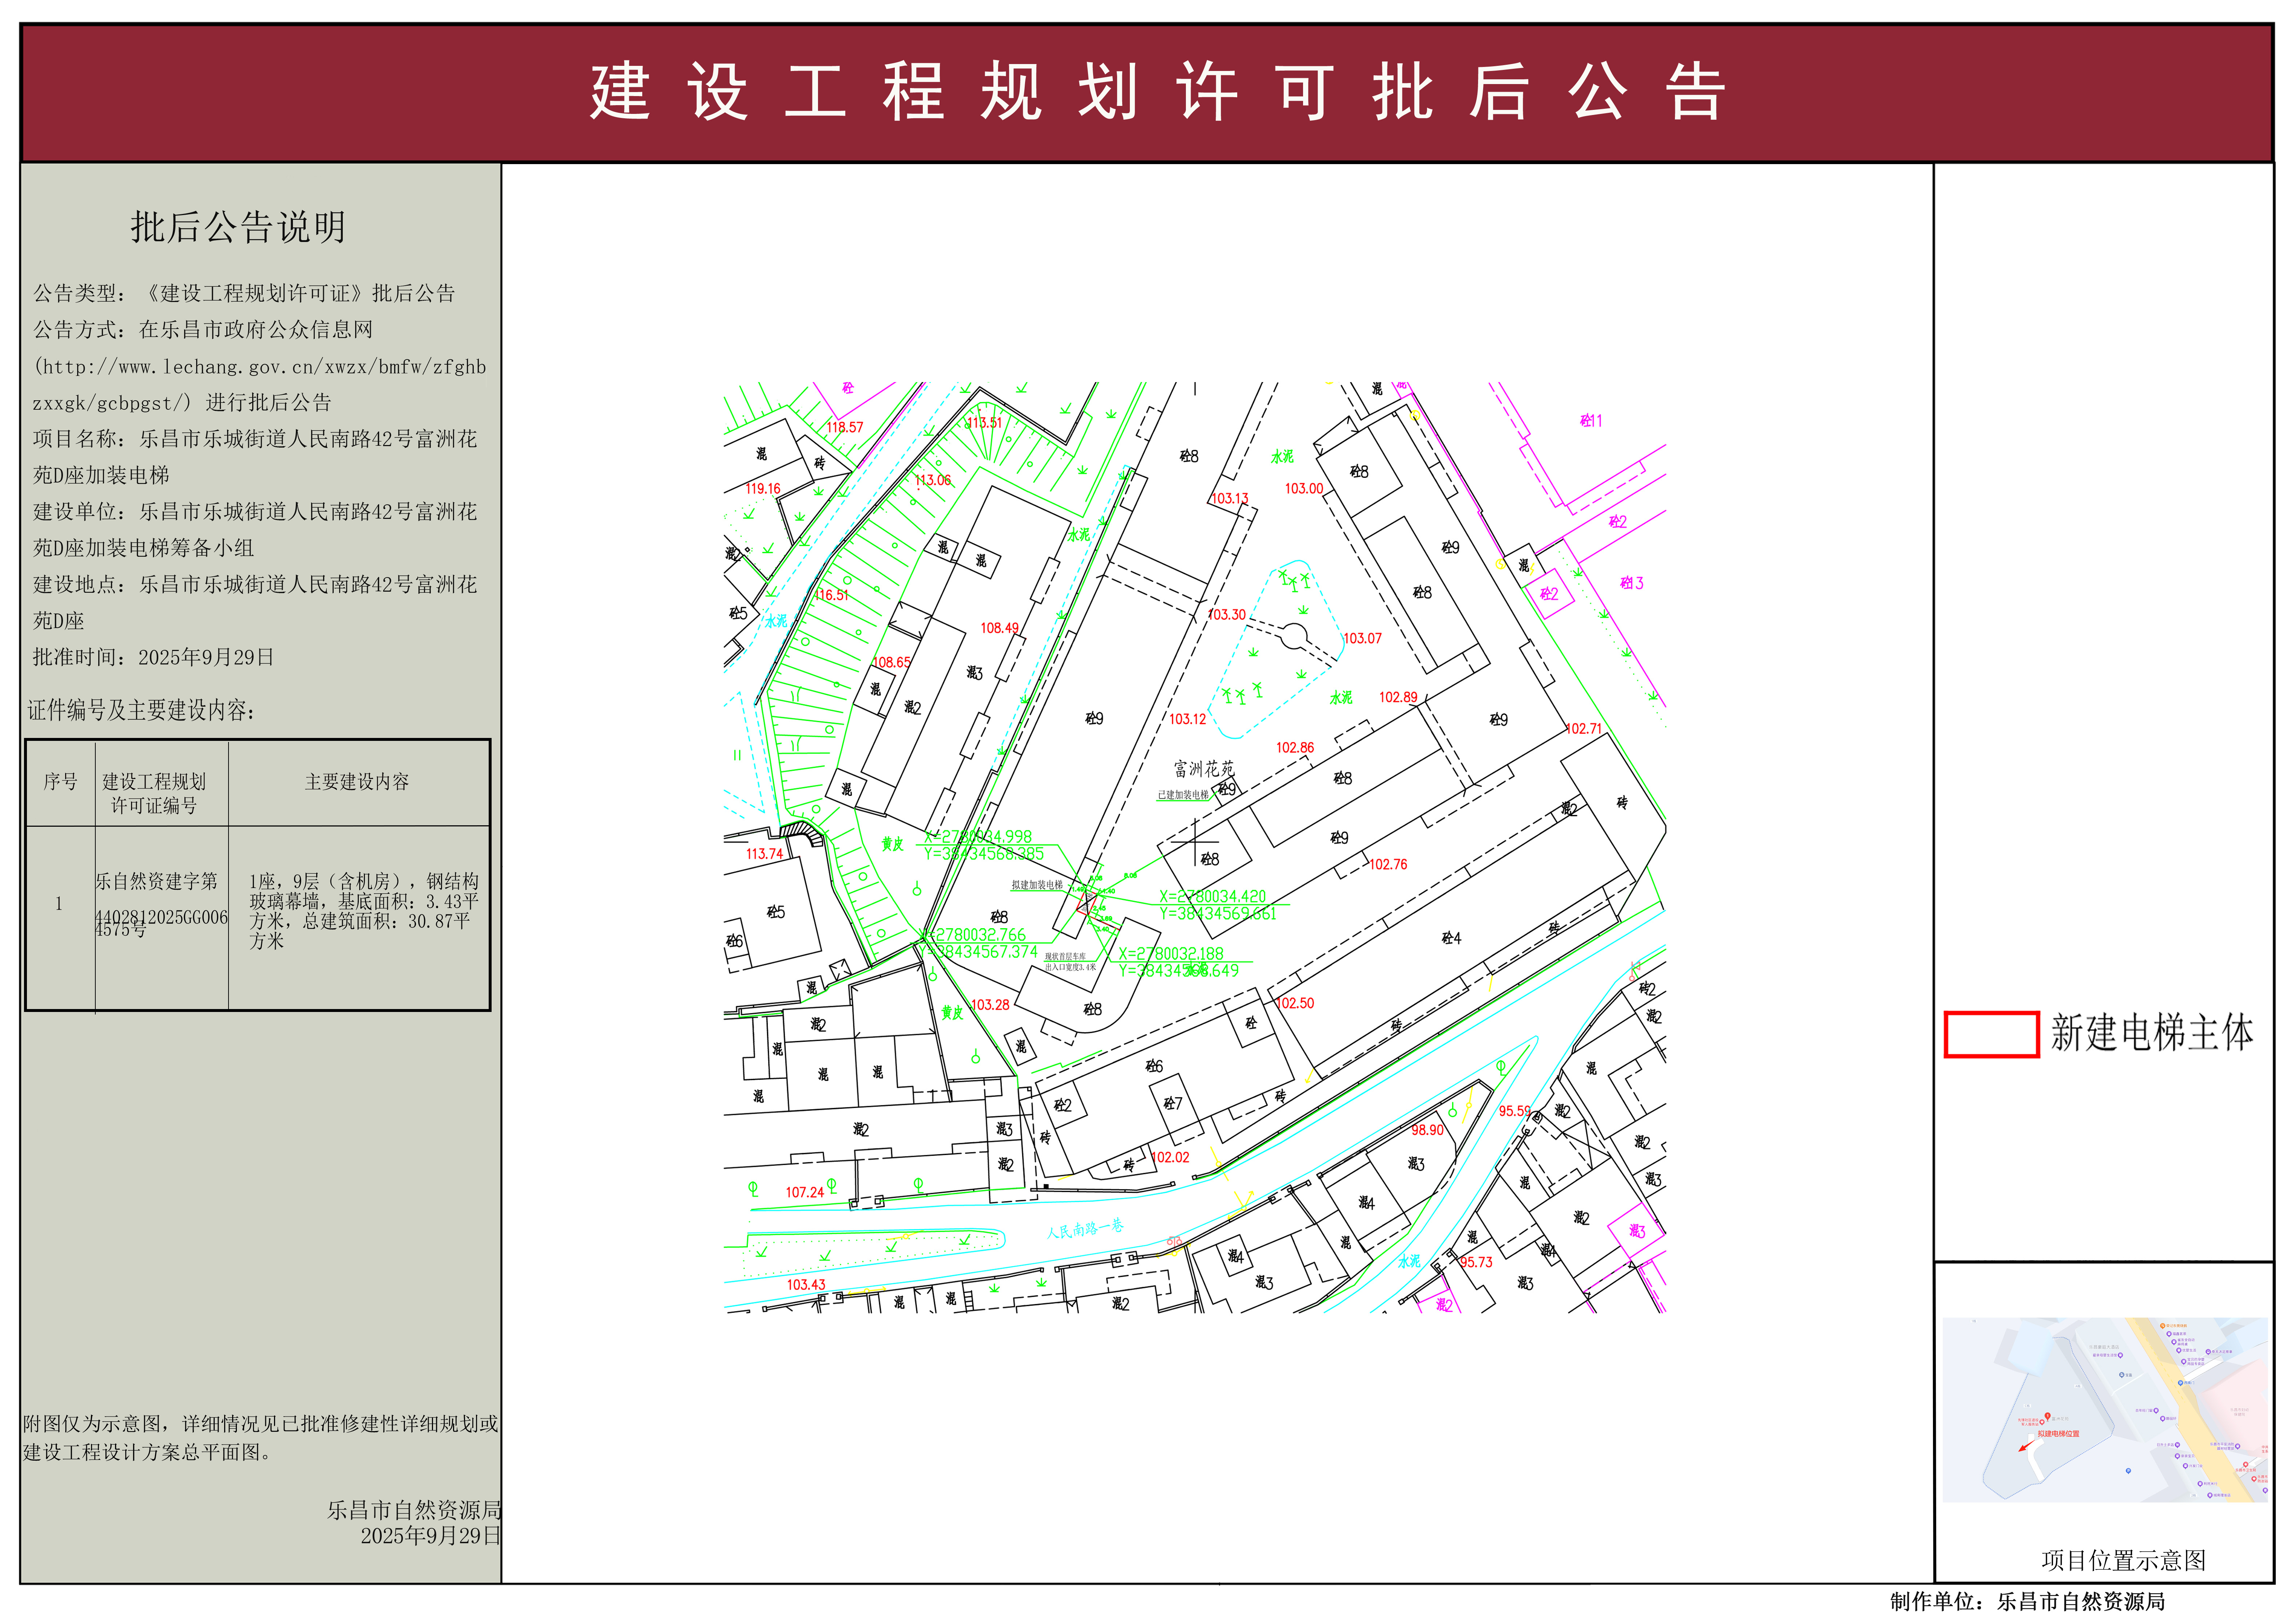Click the 人民南路一巷 street label
Viewport: 2295px width, 1624px height.
click(x=1085, y=1229)
